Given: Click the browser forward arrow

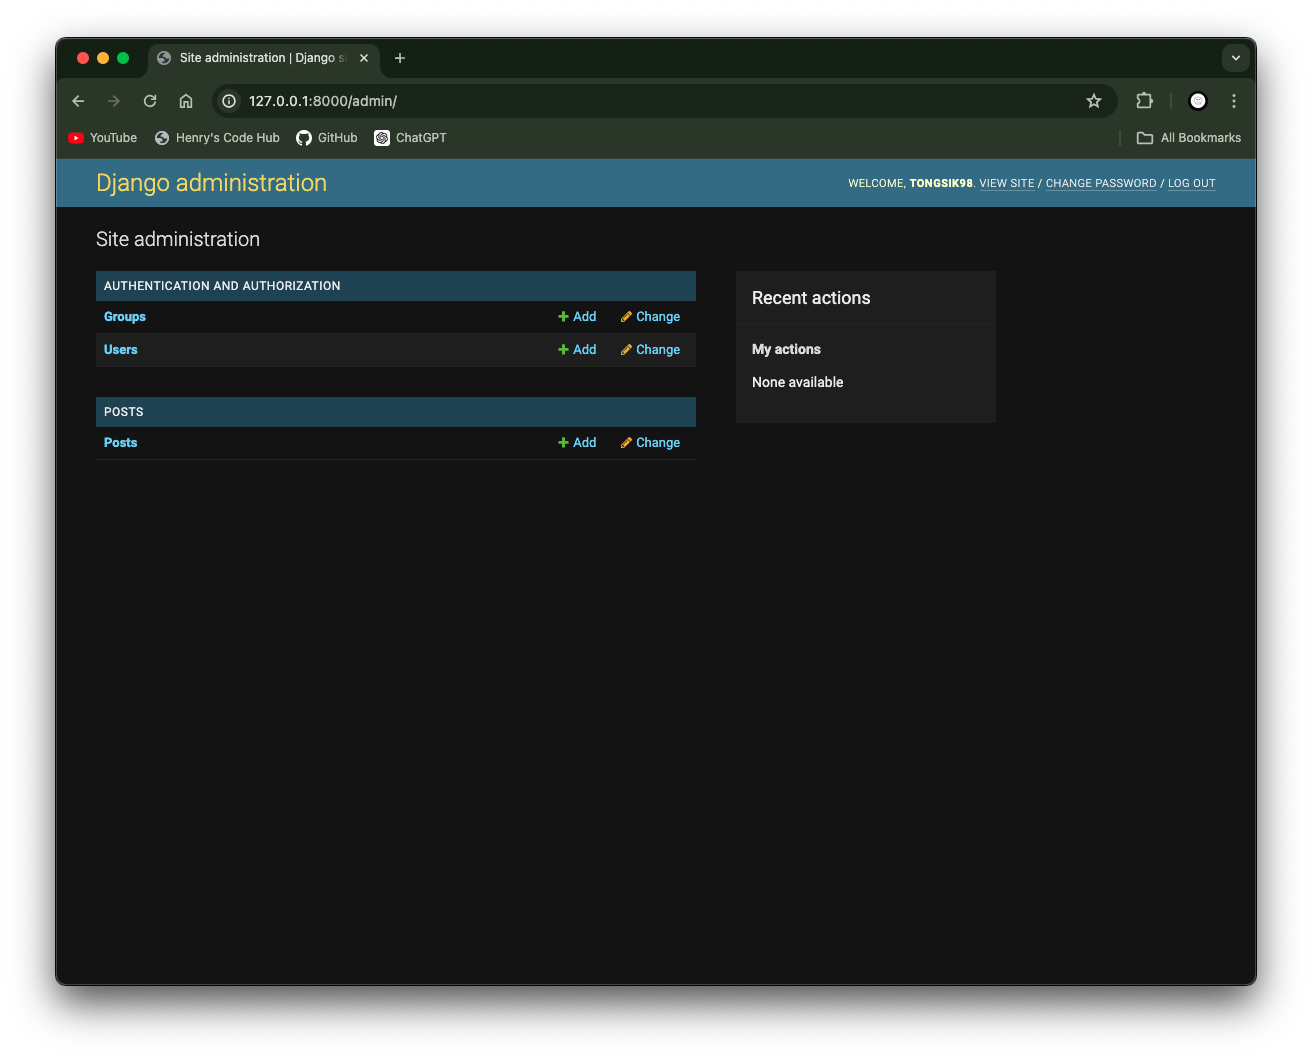Looking at the screenshot, I should pyautogui.click(x=114, y=101).
